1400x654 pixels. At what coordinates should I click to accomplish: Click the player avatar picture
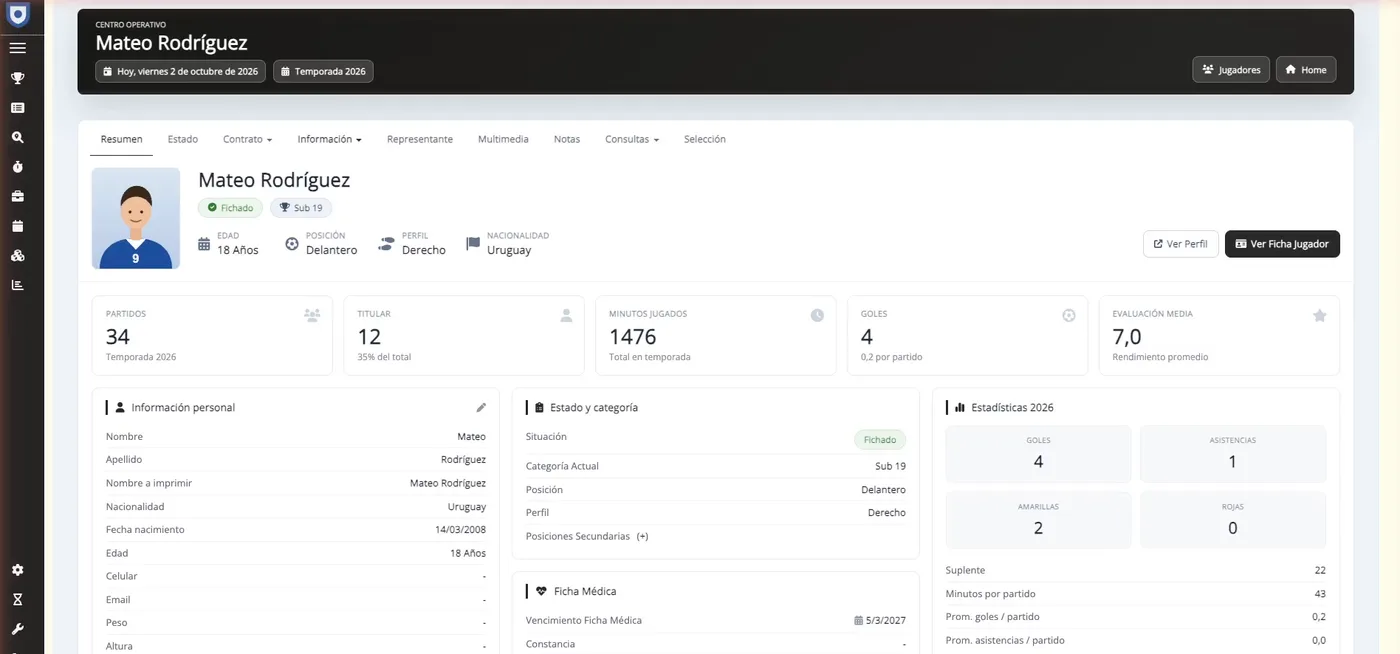pyautogui.click(x=136, y=218)
